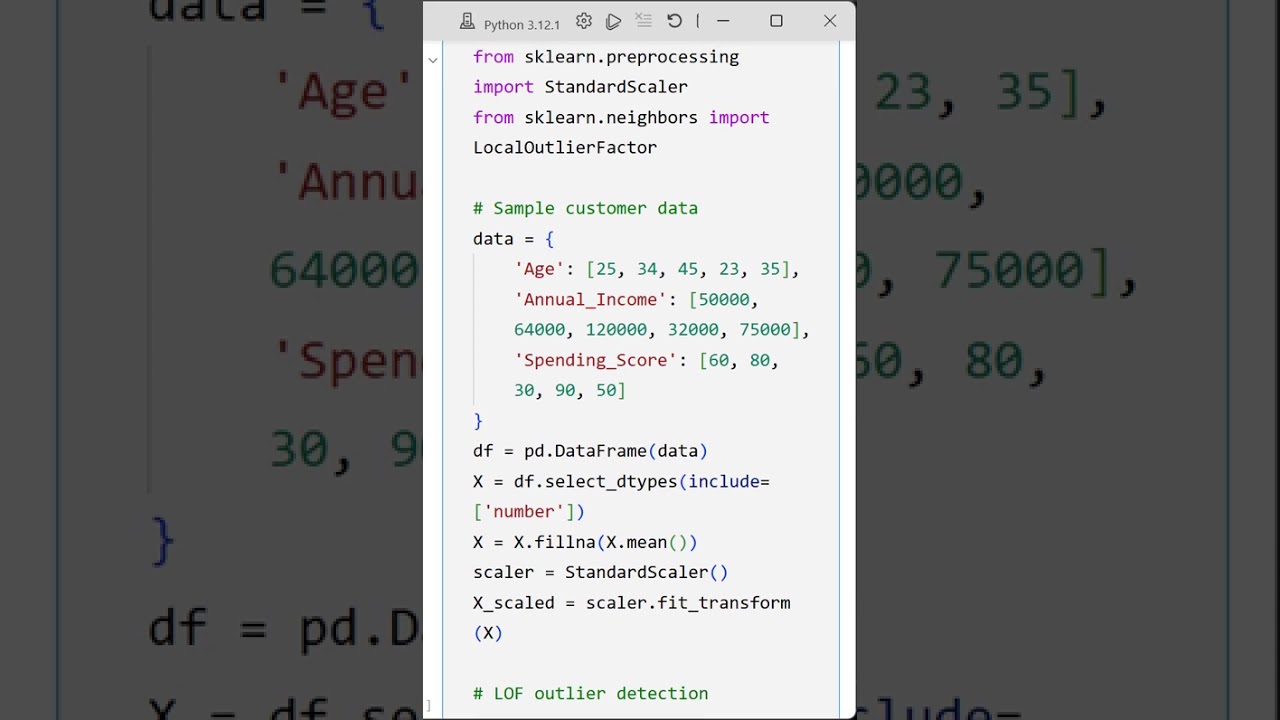The width and height of the screenshot is (1280, 720).
Task: Click the kernel server icon beside Python 3.12.1
Action: [467, 22]
